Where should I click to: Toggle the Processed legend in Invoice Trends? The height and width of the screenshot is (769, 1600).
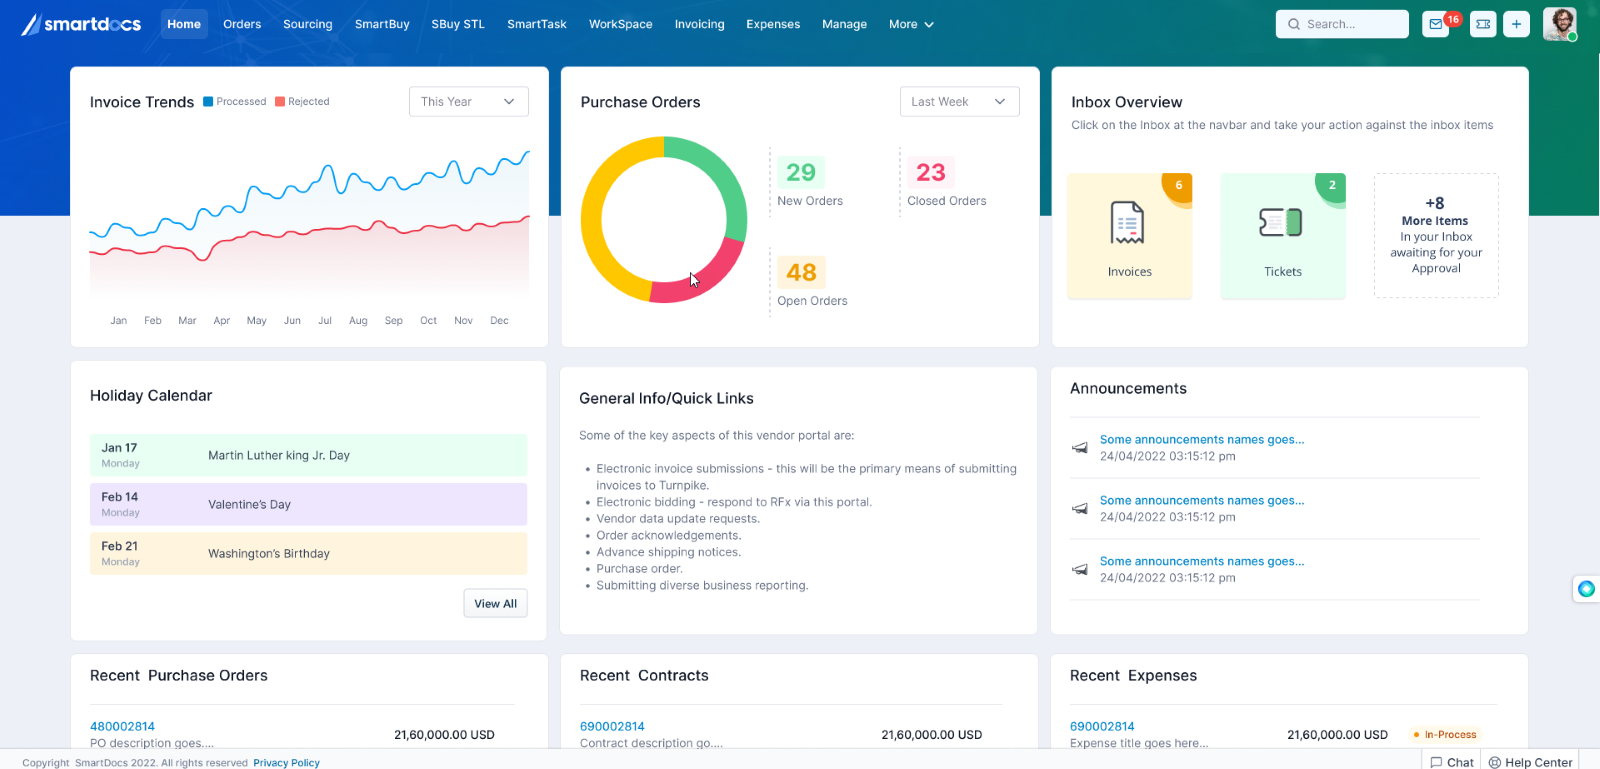[235, 102]
